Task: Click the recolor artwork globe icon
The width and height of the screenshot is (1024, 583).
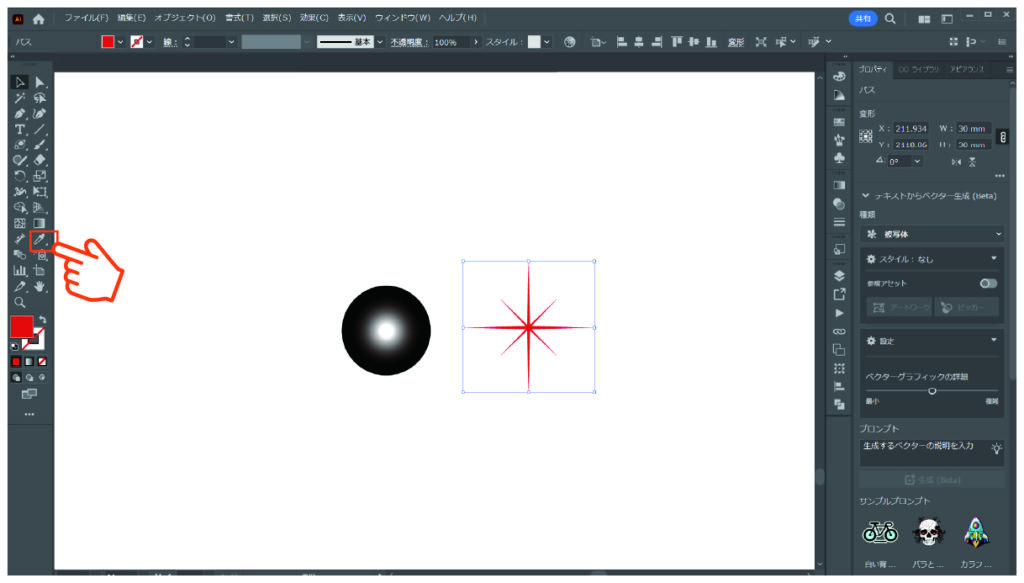Action: [x=569, y=42]
